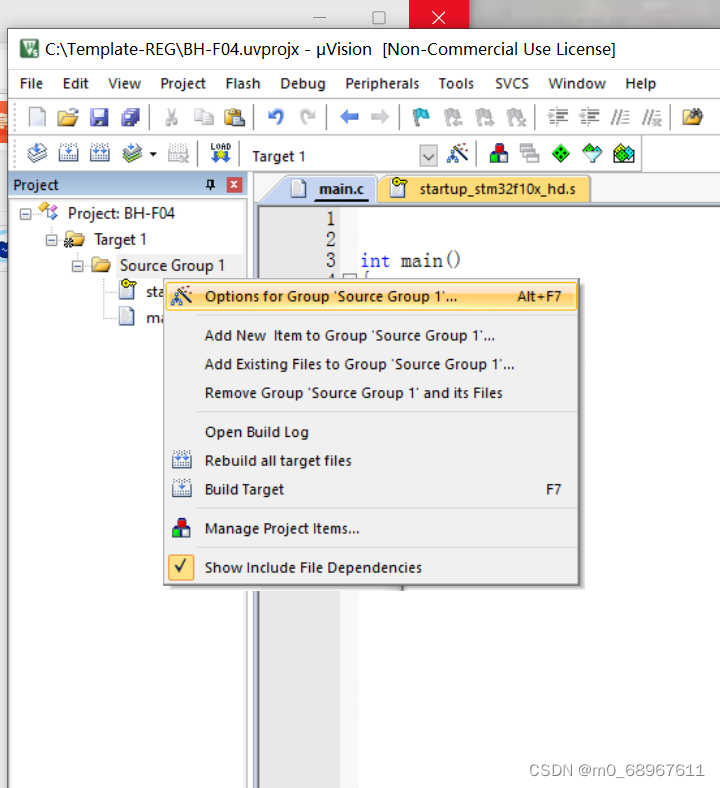
Task: Open the batch build dropdown arrow
Action: pyautogui.click(x=153, y=154)
